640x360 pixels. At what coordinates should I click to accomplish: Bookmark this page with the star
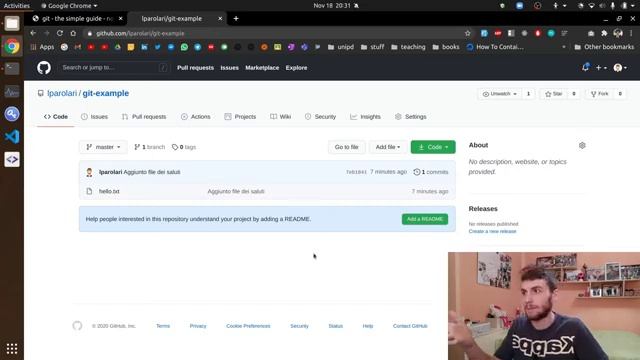(468, 33)
